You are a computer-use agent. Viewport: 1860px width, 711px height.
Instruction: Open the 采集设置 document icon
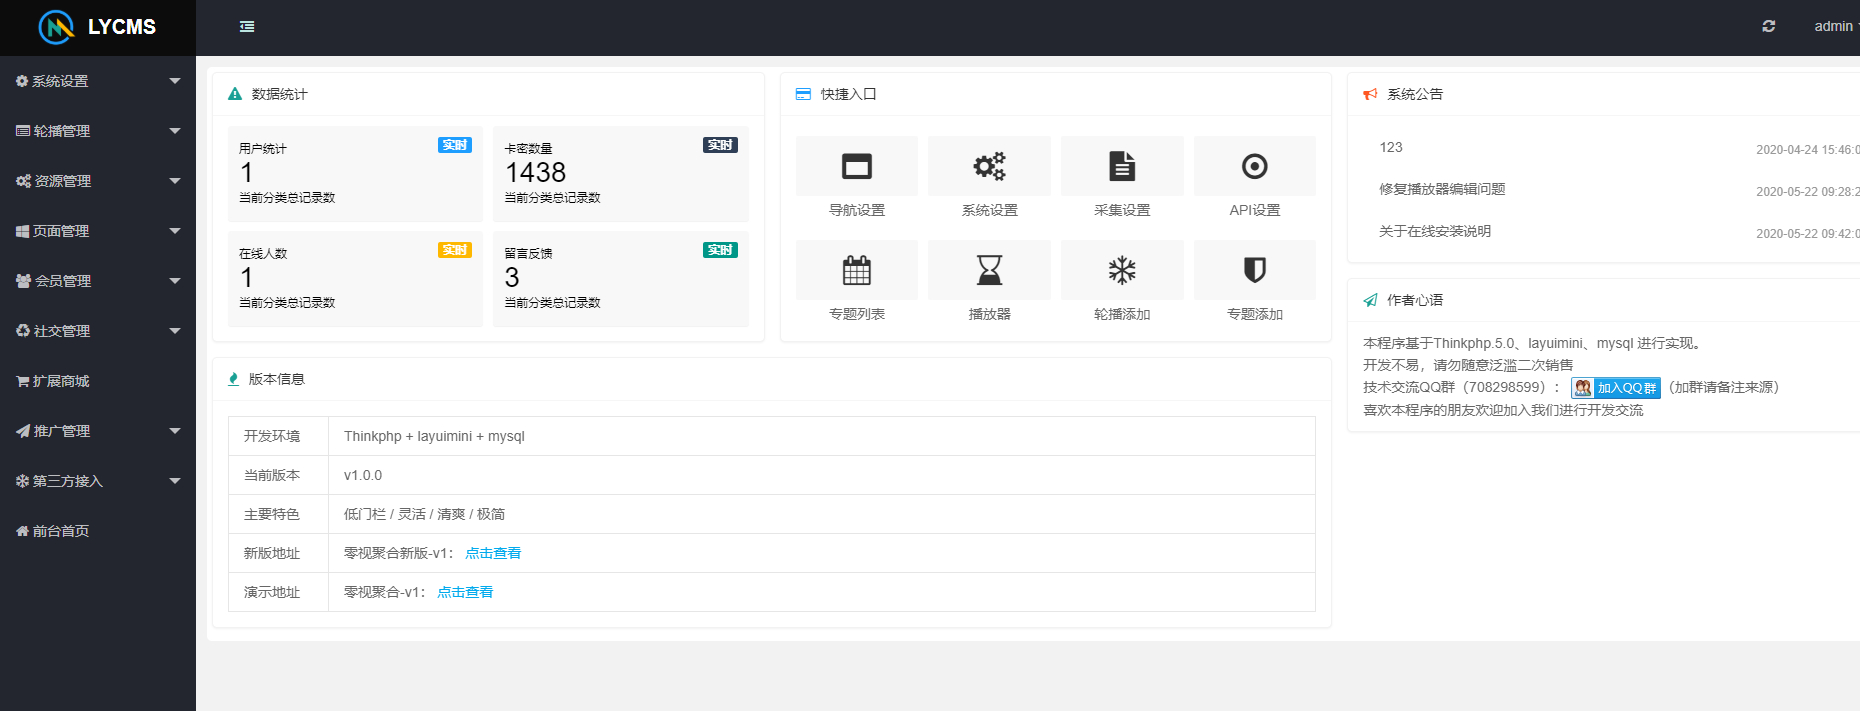click(1122, 166)
